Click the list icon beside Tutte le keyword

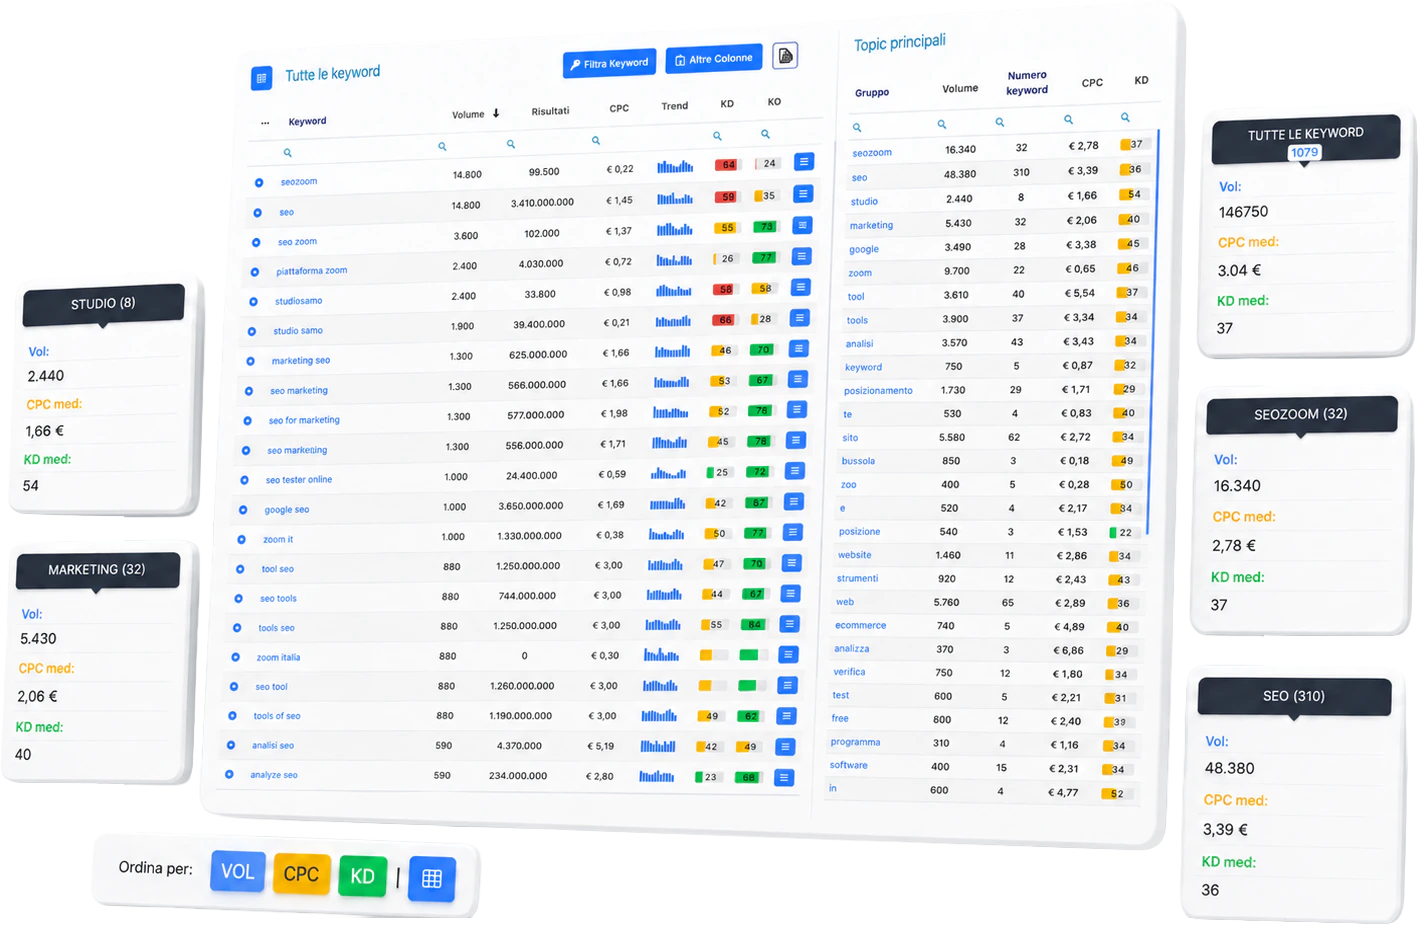point(262,78)
